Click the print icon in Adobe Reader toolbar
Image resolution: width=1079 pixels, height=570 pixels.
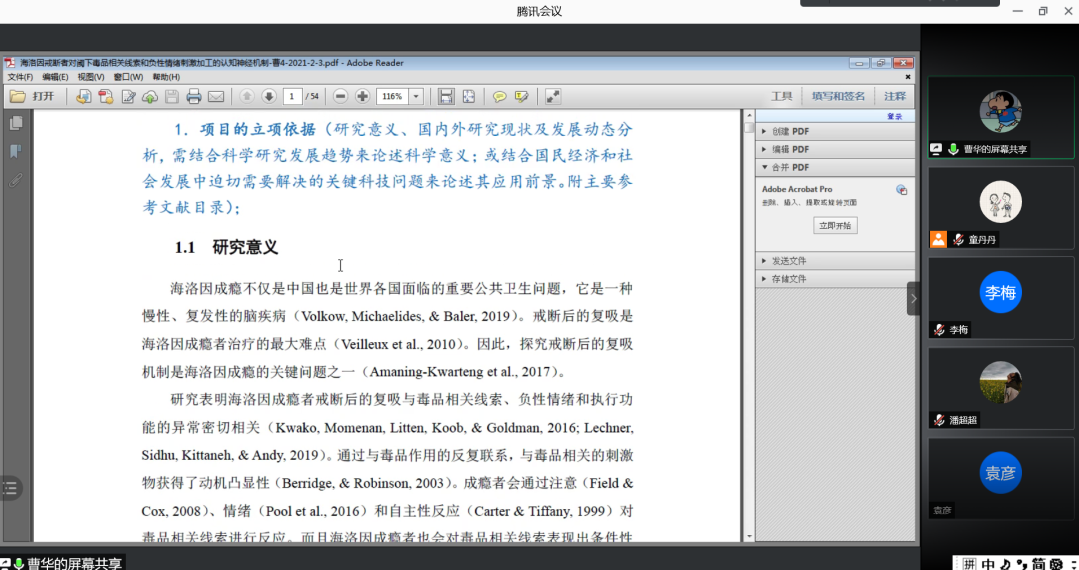click(x=194, y=97)
